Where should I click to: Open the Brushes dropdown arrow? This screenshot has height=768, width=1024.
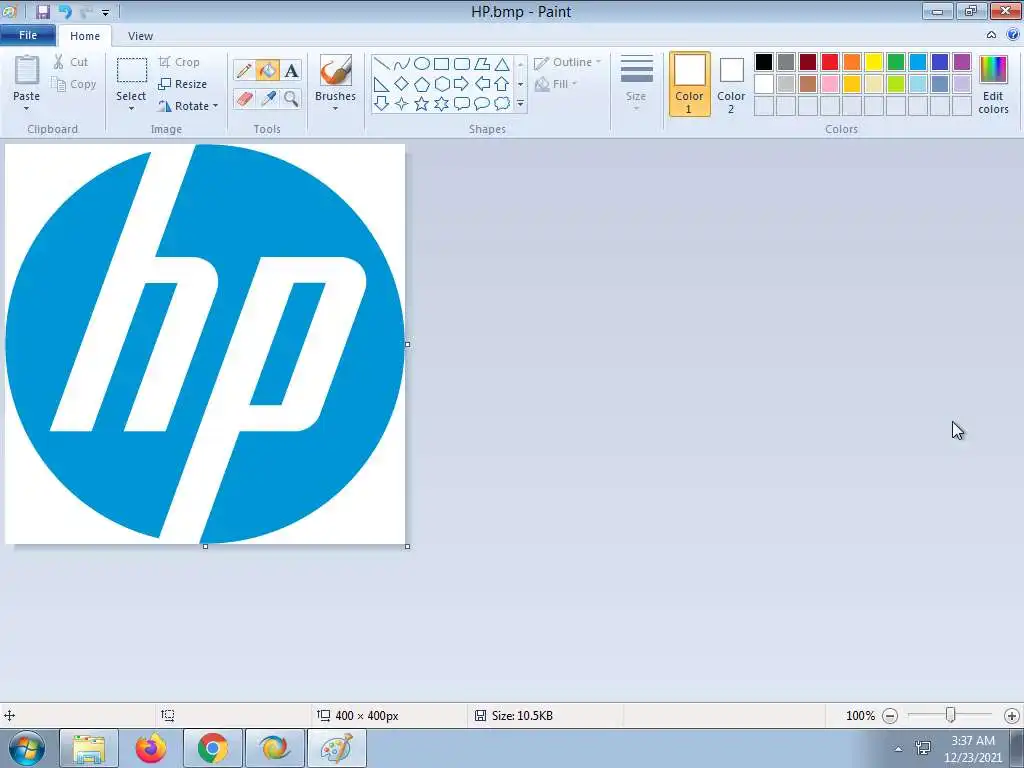coord(335,108)
